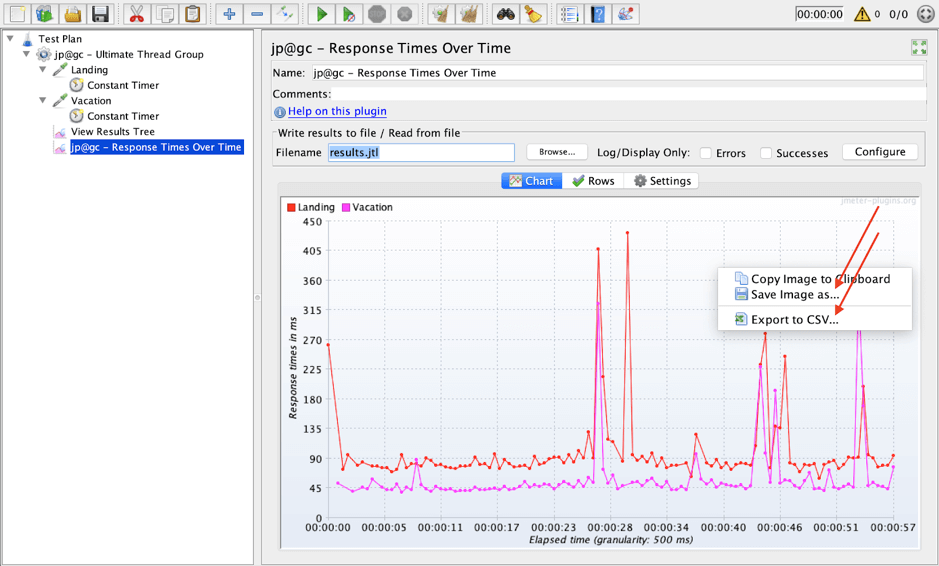
Task: Click the Configure button
Action: point(880,152)
